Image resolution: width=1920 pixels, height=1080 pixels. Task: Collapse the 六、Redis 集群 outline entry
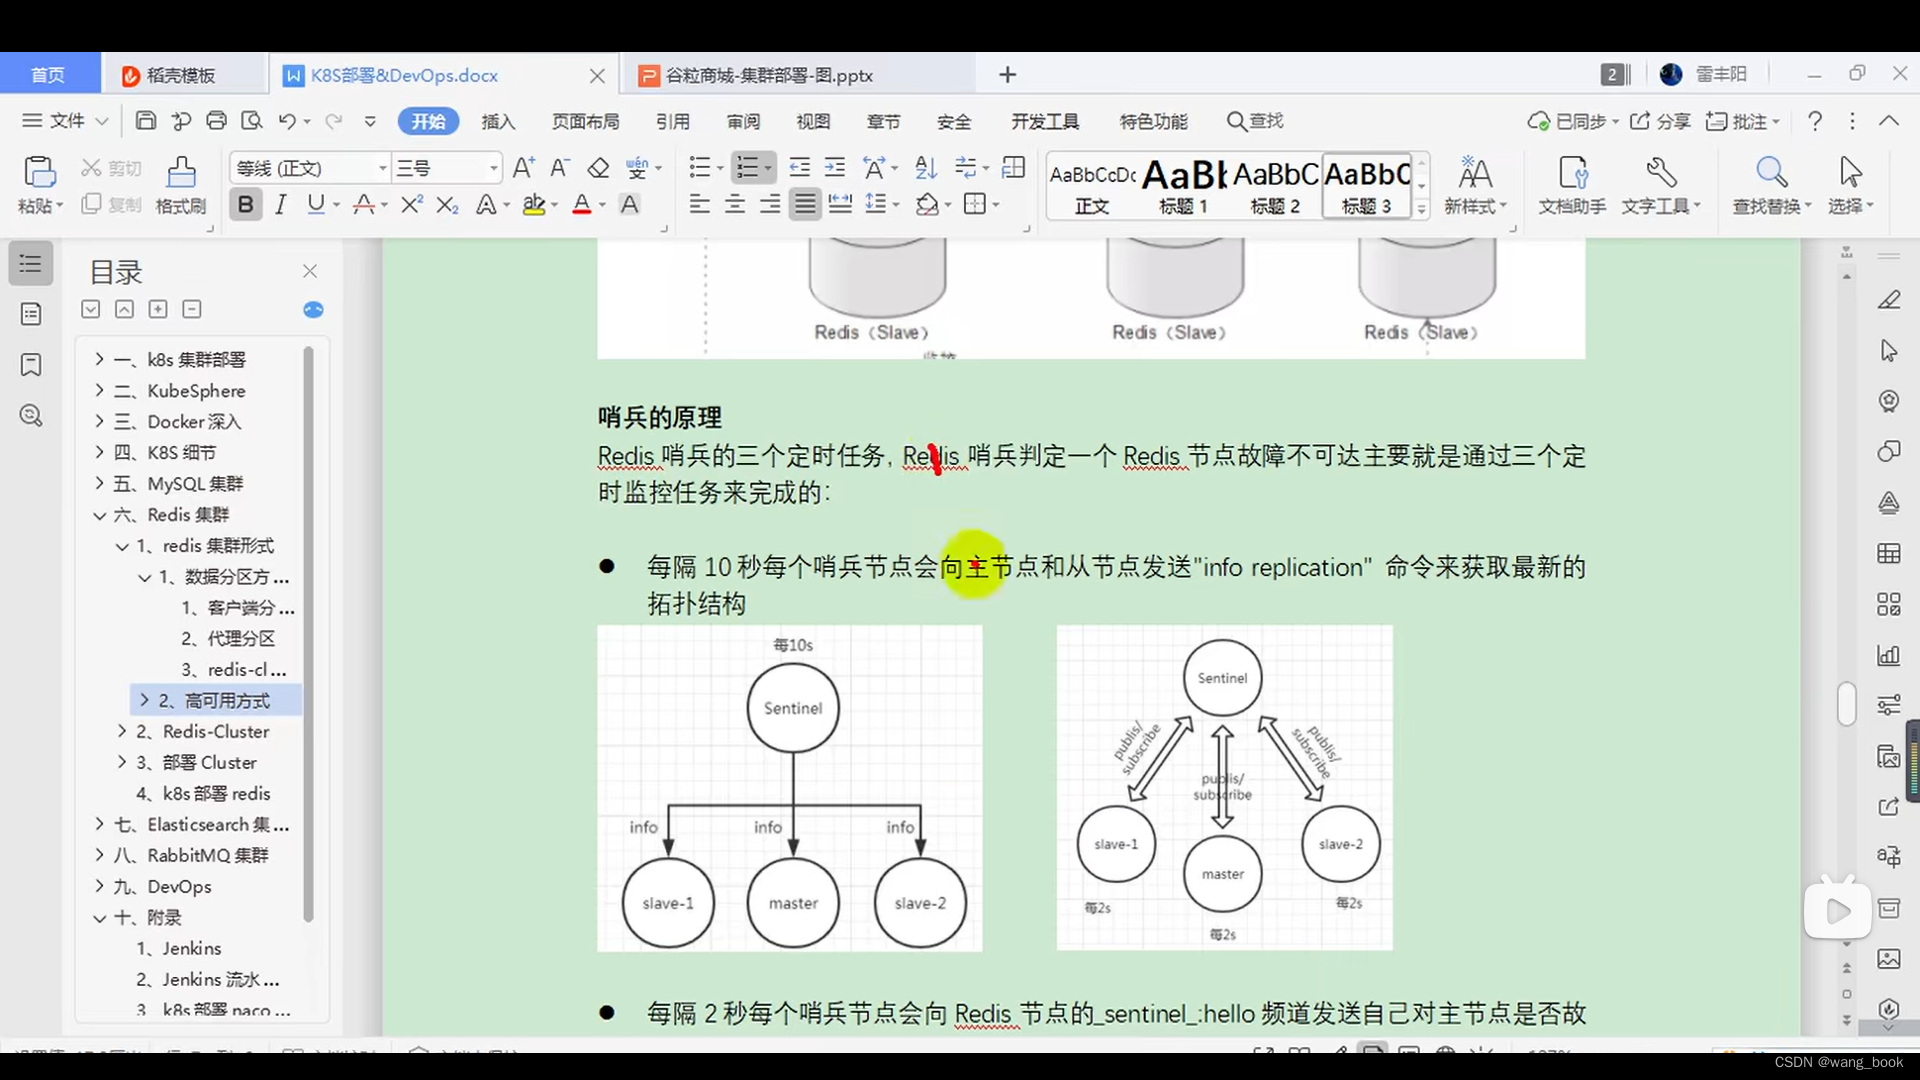99,515
